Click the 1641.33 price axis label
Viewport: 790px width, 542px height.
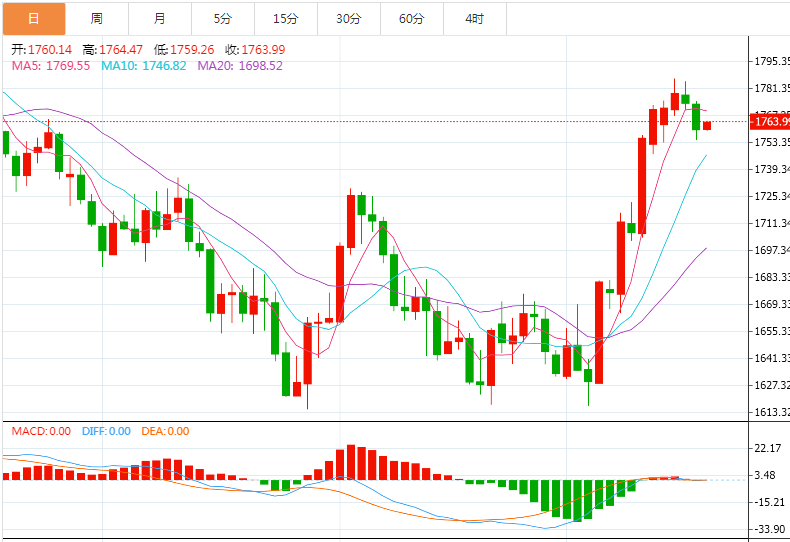pos(771,359)
